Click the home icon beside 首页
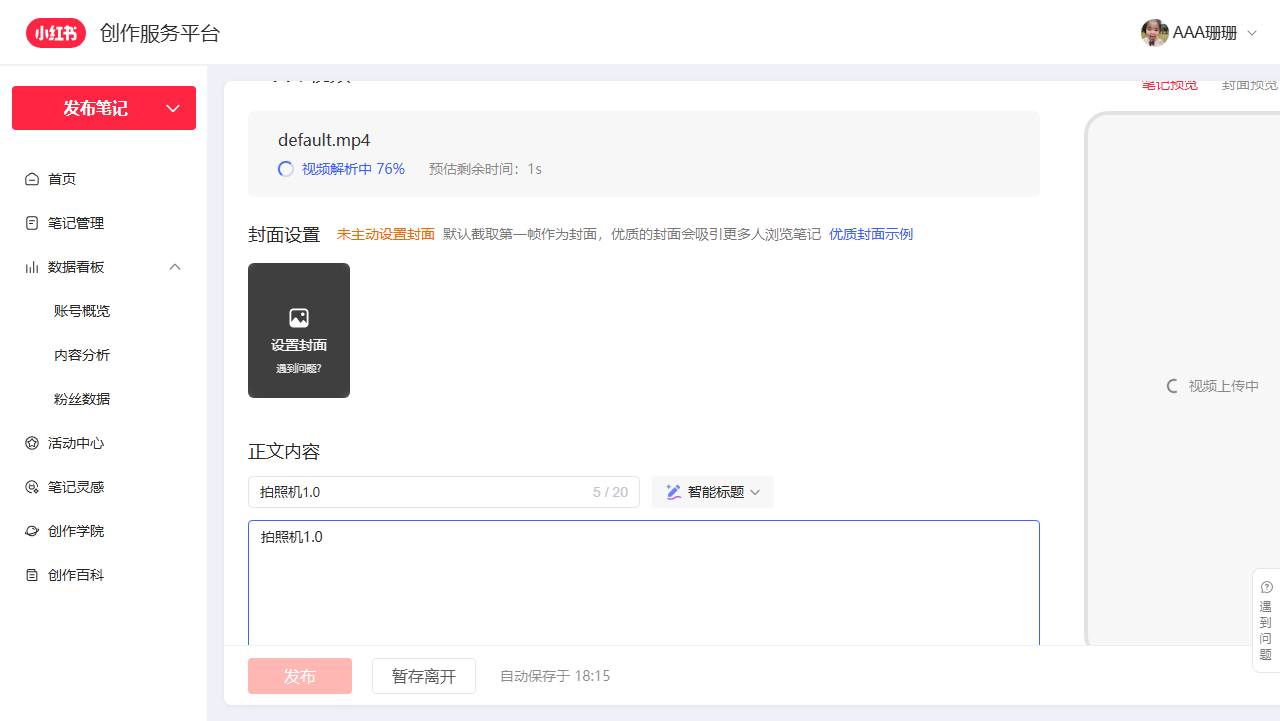 pyautogui.click(x=32, y=179)
